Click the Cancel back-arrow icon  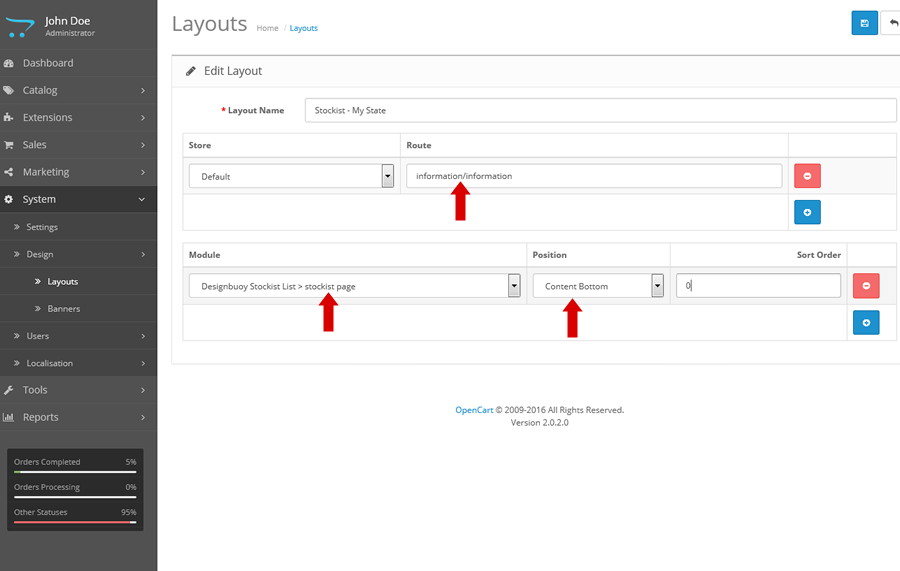click(x=891, y=23)
